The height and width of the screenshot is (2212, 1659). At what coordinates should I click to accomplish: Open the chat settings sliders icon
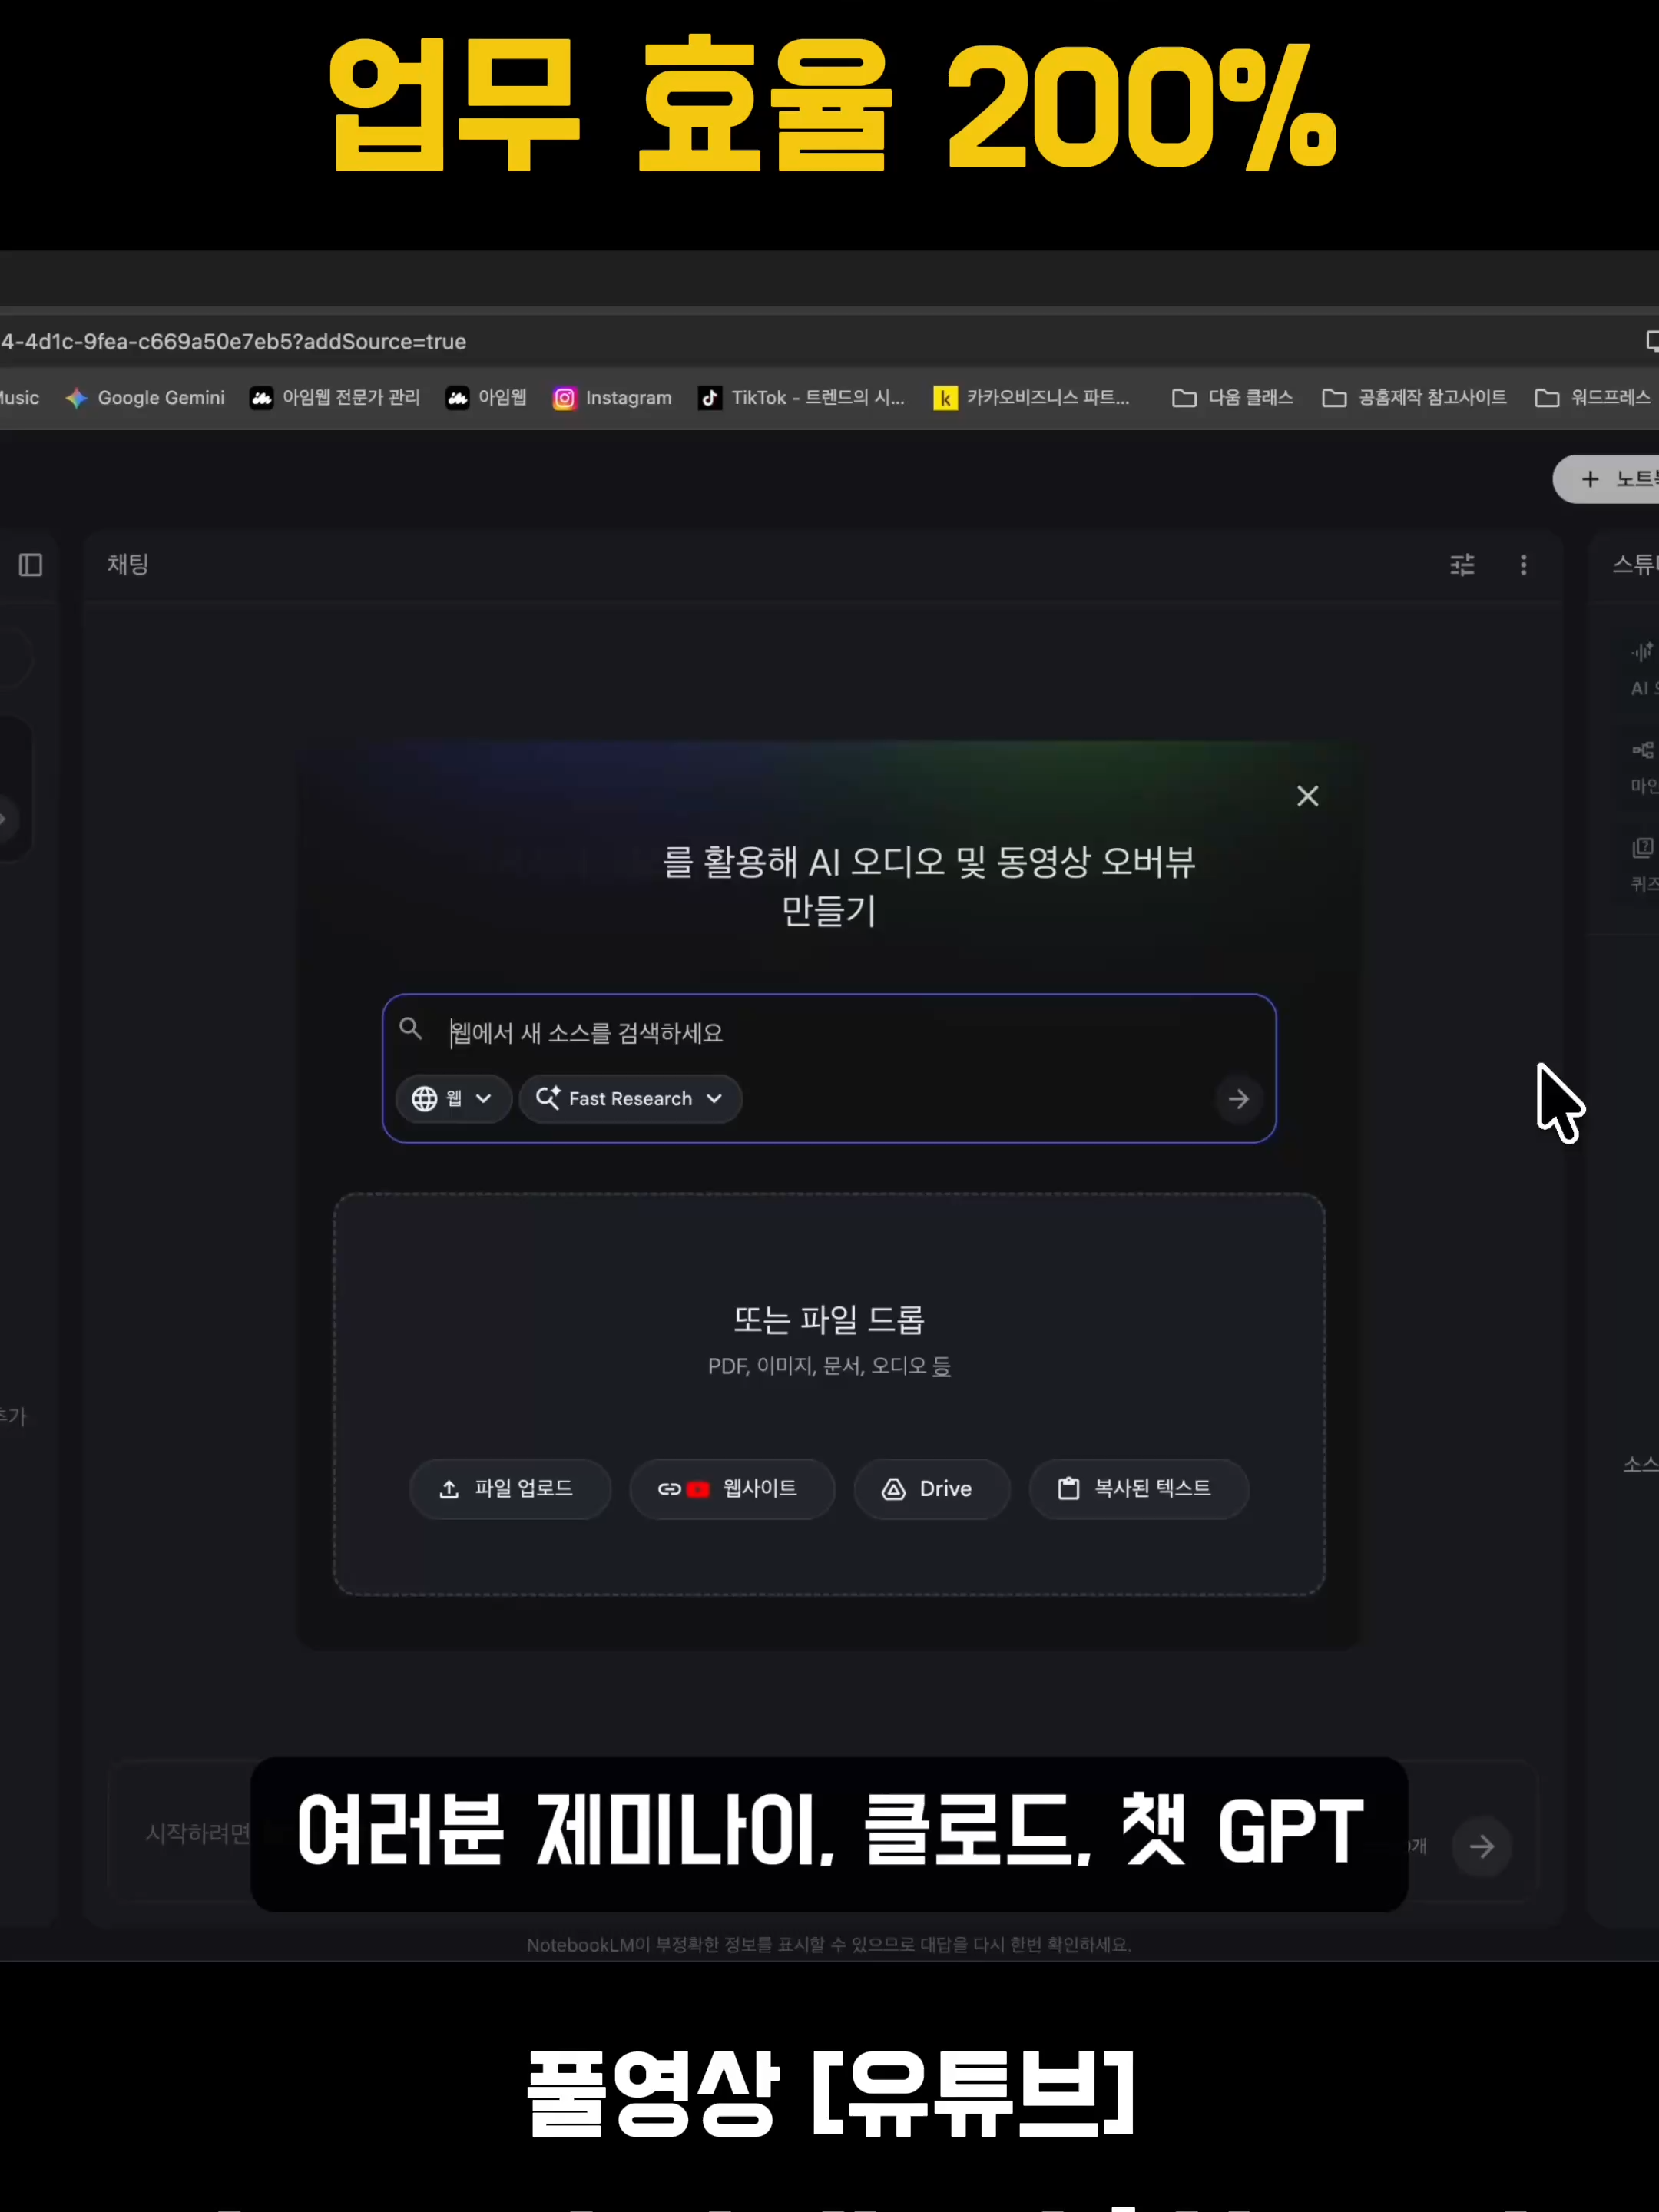[1462, 565]
